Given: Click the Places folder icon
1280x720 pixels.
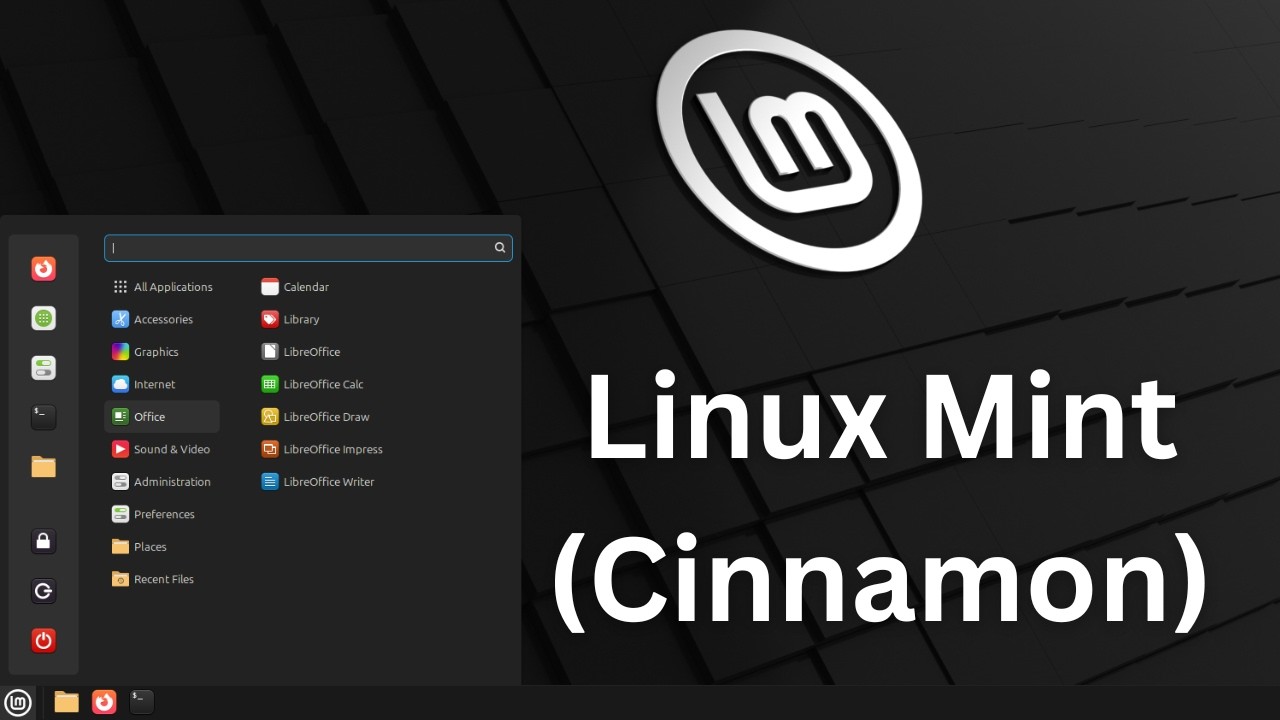Looking at the screenshot, I should [x=120, y=547].
